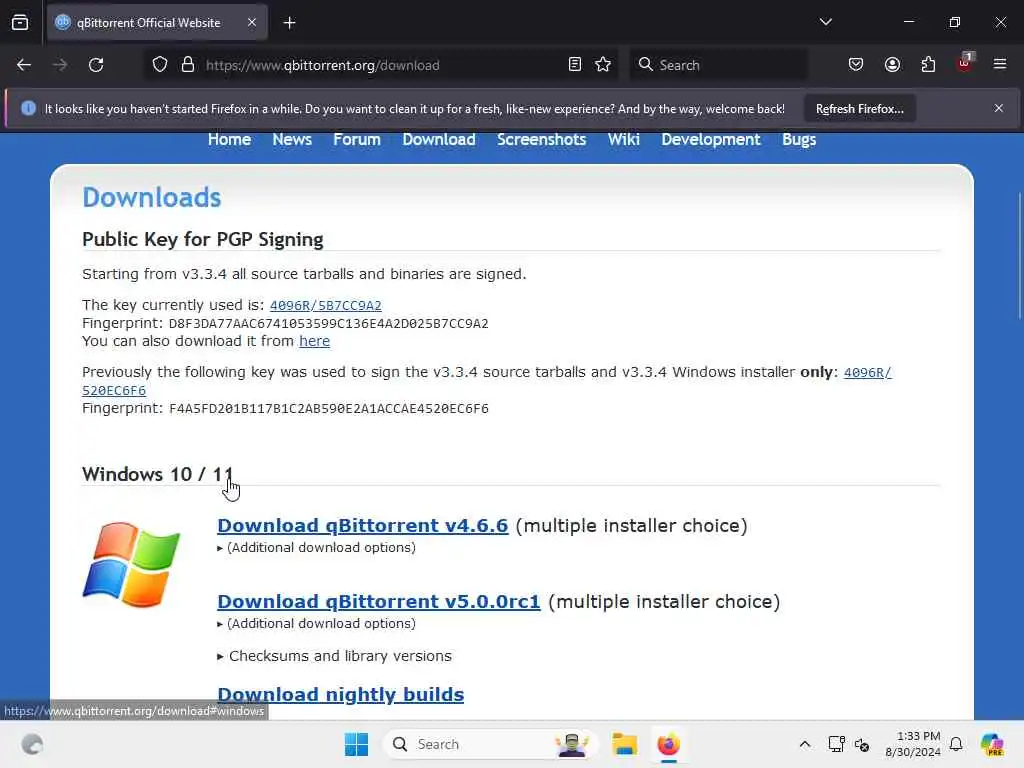
Task: Open the Wiki link
Action: [x=624, y=140]
